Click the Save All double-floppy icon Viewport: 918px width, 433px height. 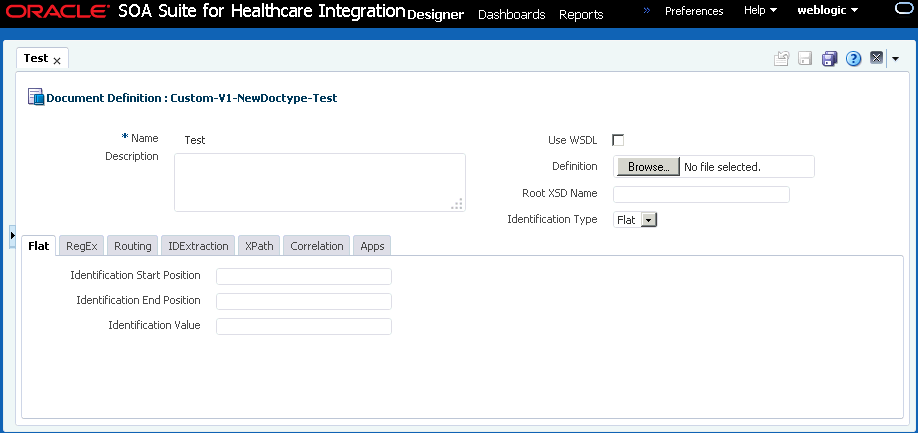coord(830,59)
